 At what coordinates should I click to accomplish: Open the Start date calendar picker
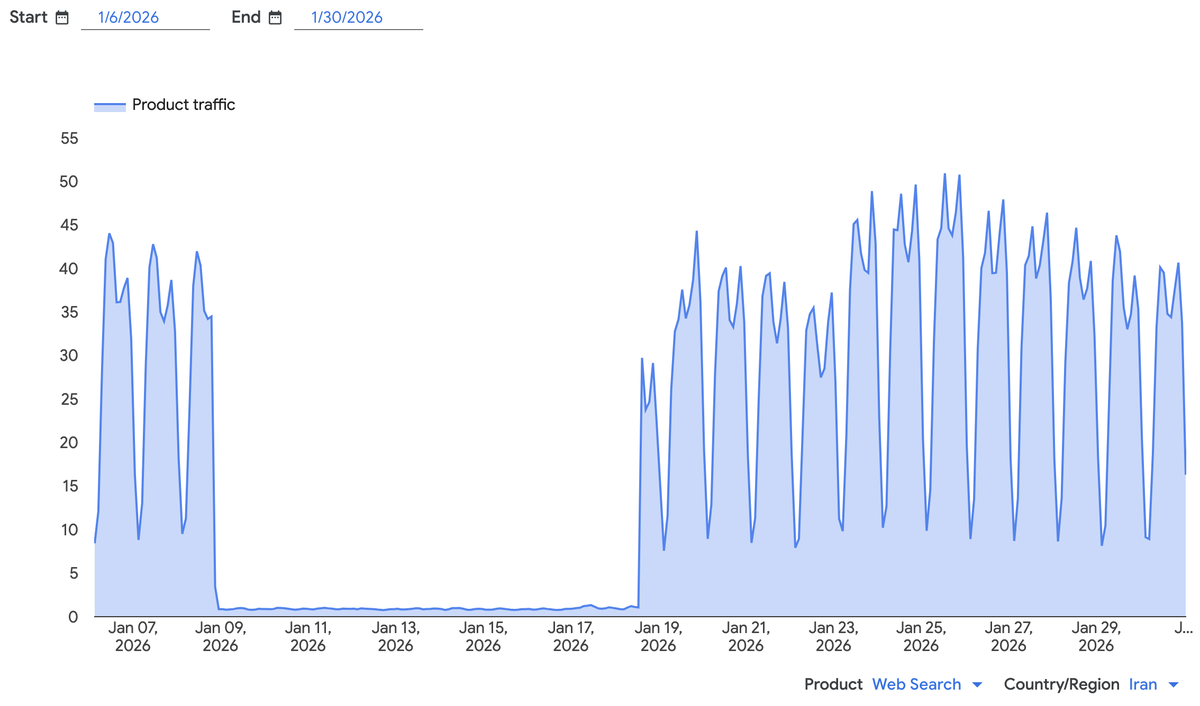click(x=60, y=16)
